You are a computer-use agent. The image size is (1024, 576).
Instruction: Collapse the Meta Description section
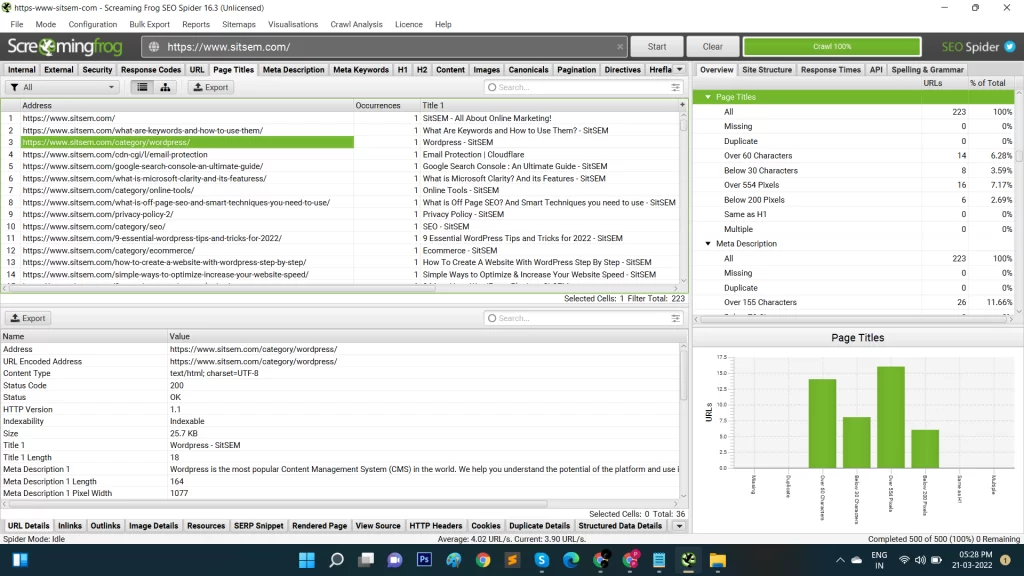point(708,244)
